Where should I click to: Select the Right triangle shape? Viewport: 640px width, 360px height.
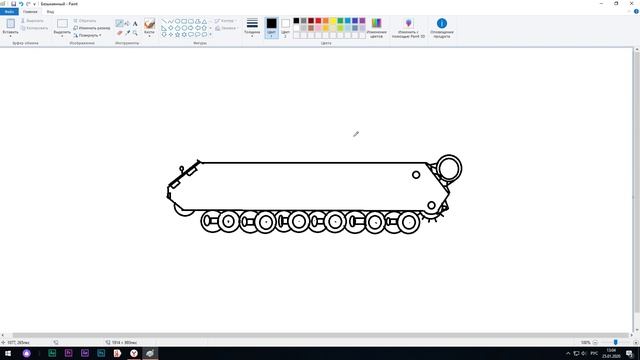[x=164, y=28]
